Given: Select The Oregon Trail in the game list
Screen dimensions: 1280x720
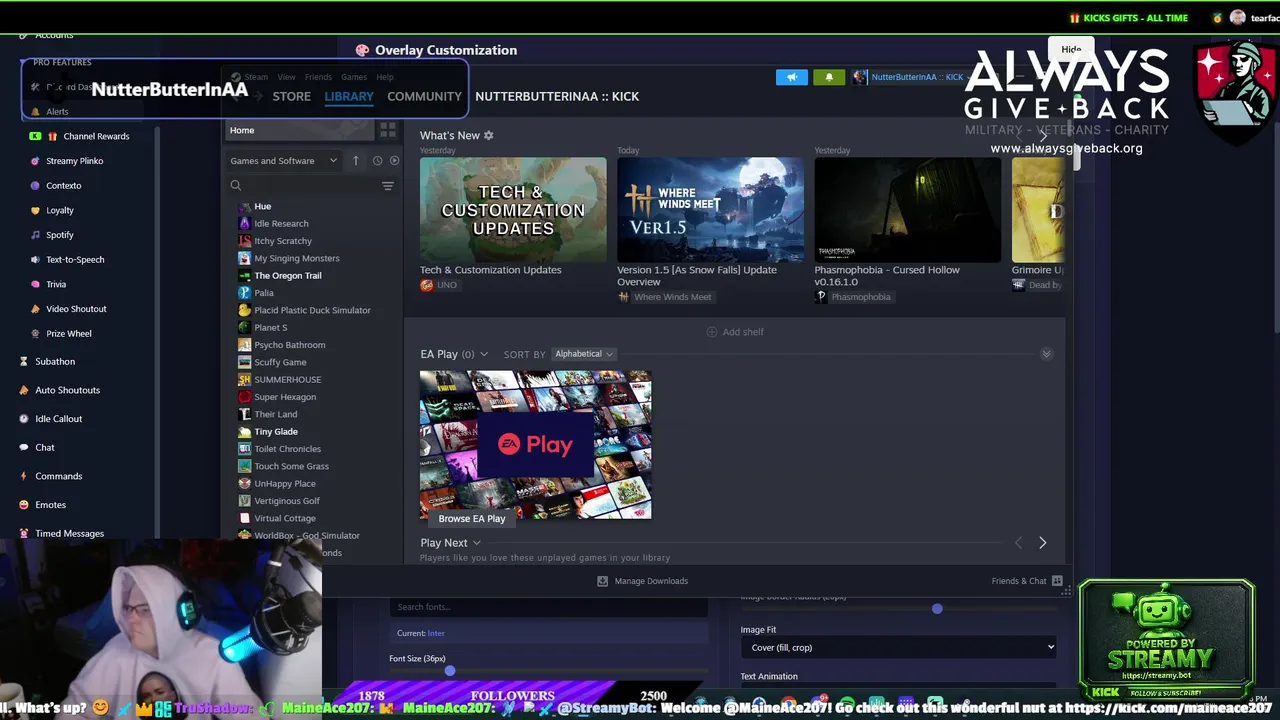Looking at the screenshot, I should point(287,276).
